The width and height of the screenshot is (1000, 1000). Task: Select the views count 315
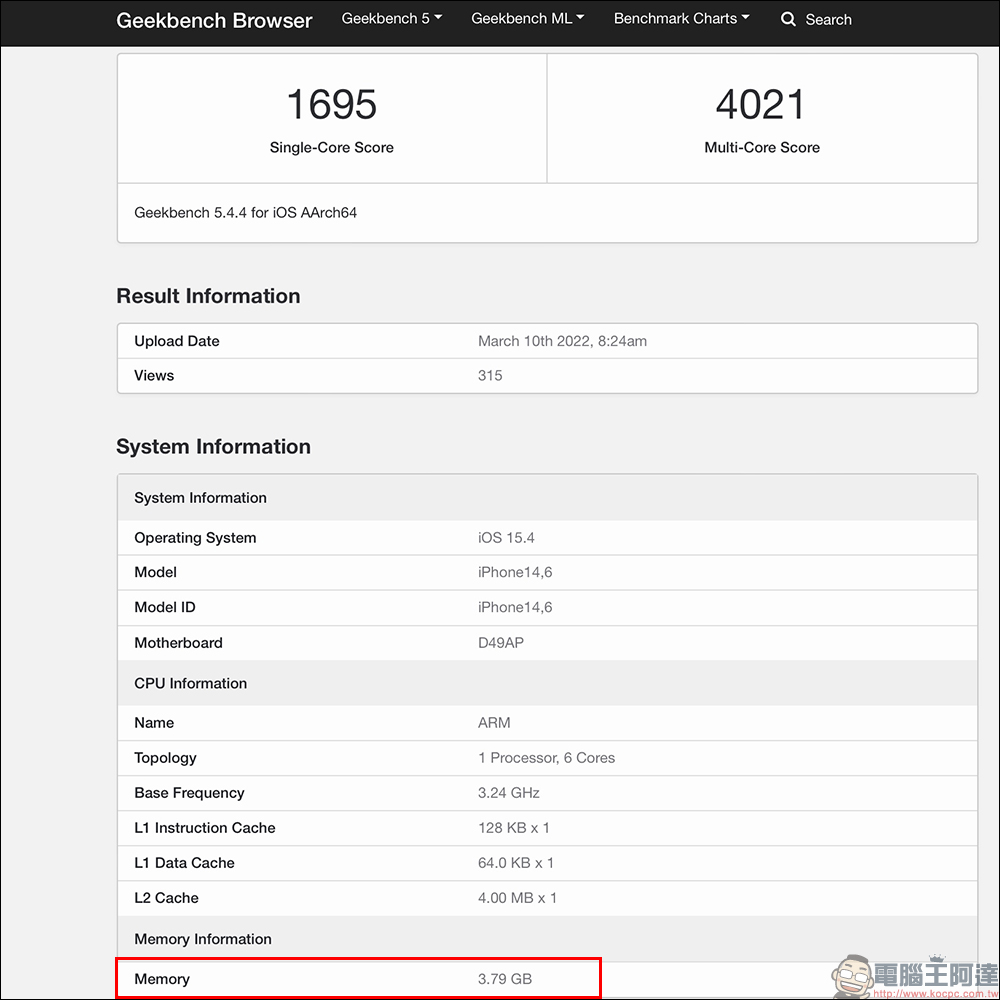click(x=490, y=376)
